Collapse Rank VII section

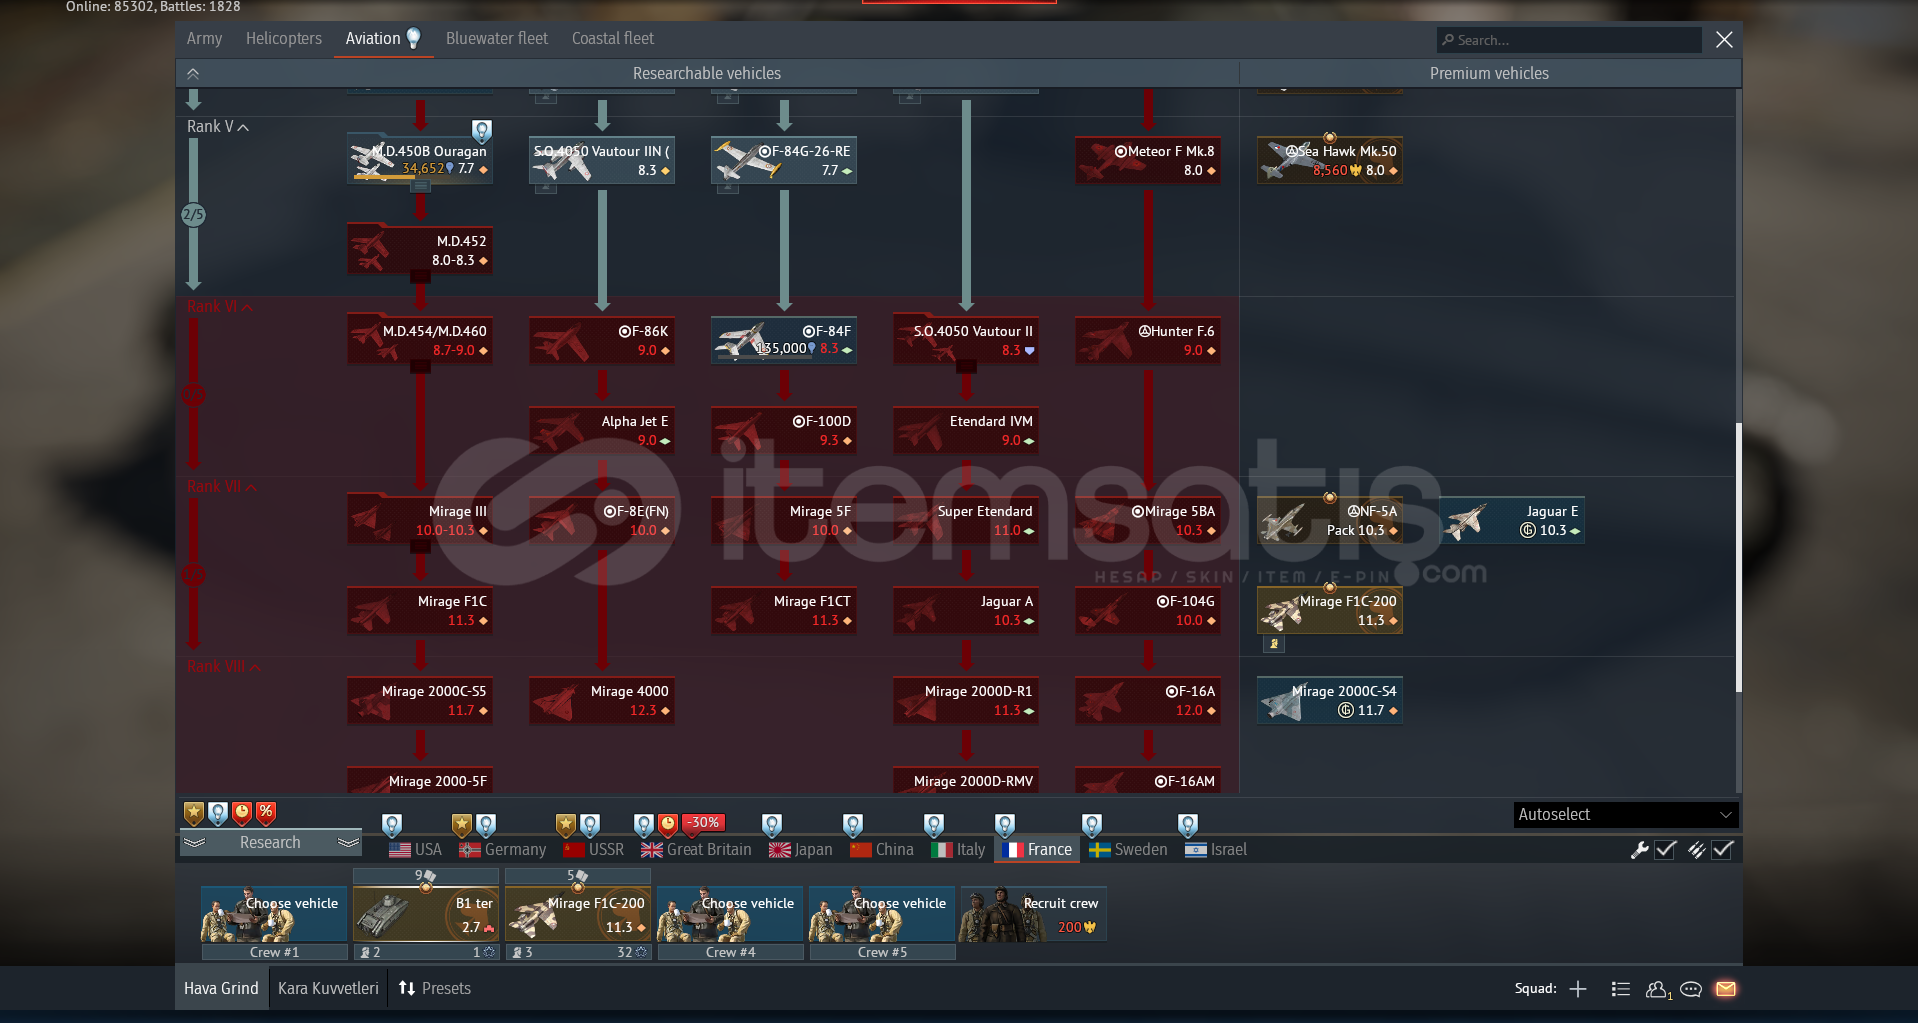point(221,487)
